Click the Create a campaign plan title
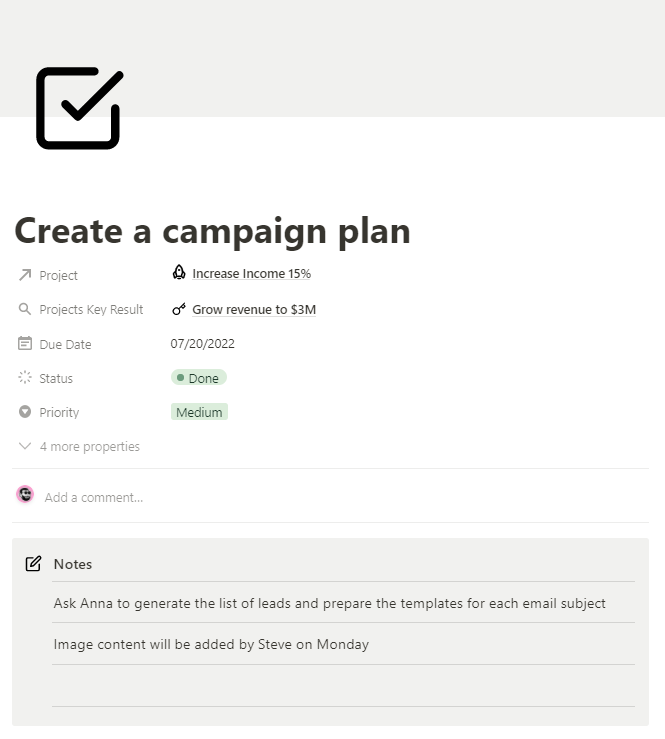 (212, 231)
